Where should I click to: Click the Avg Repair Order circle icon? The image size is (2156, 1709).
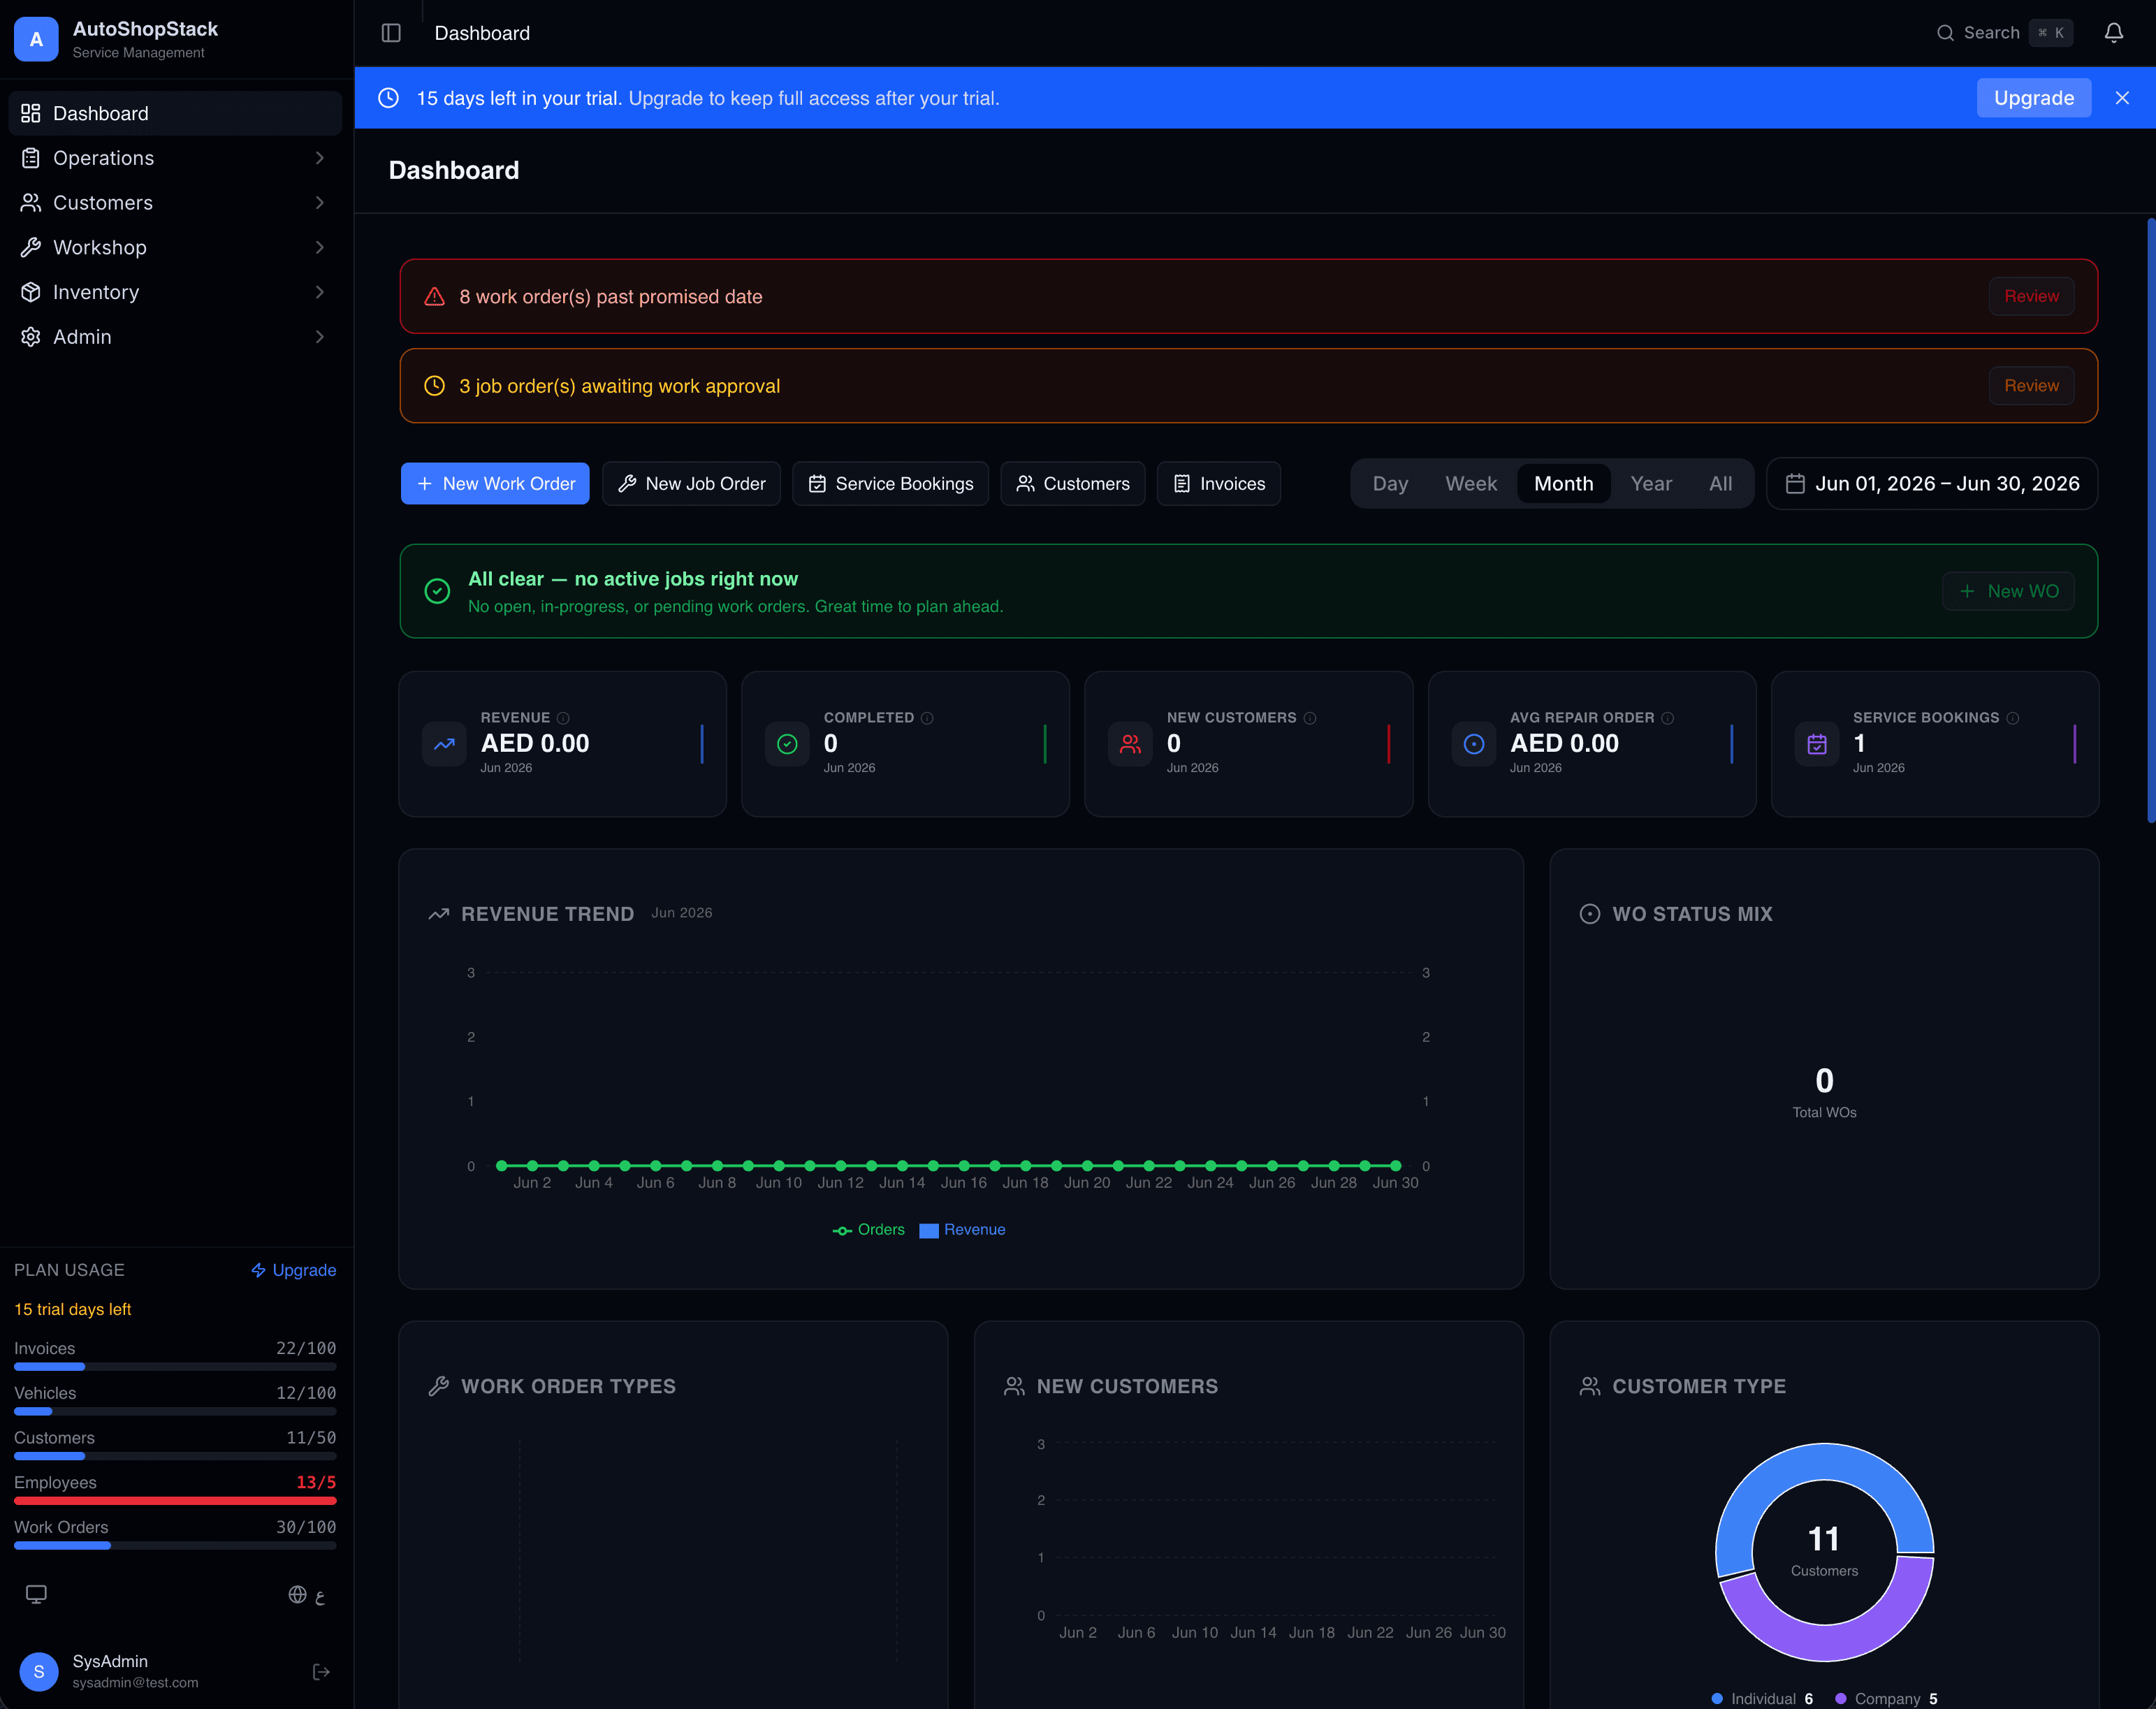(x=1474, y=744)
